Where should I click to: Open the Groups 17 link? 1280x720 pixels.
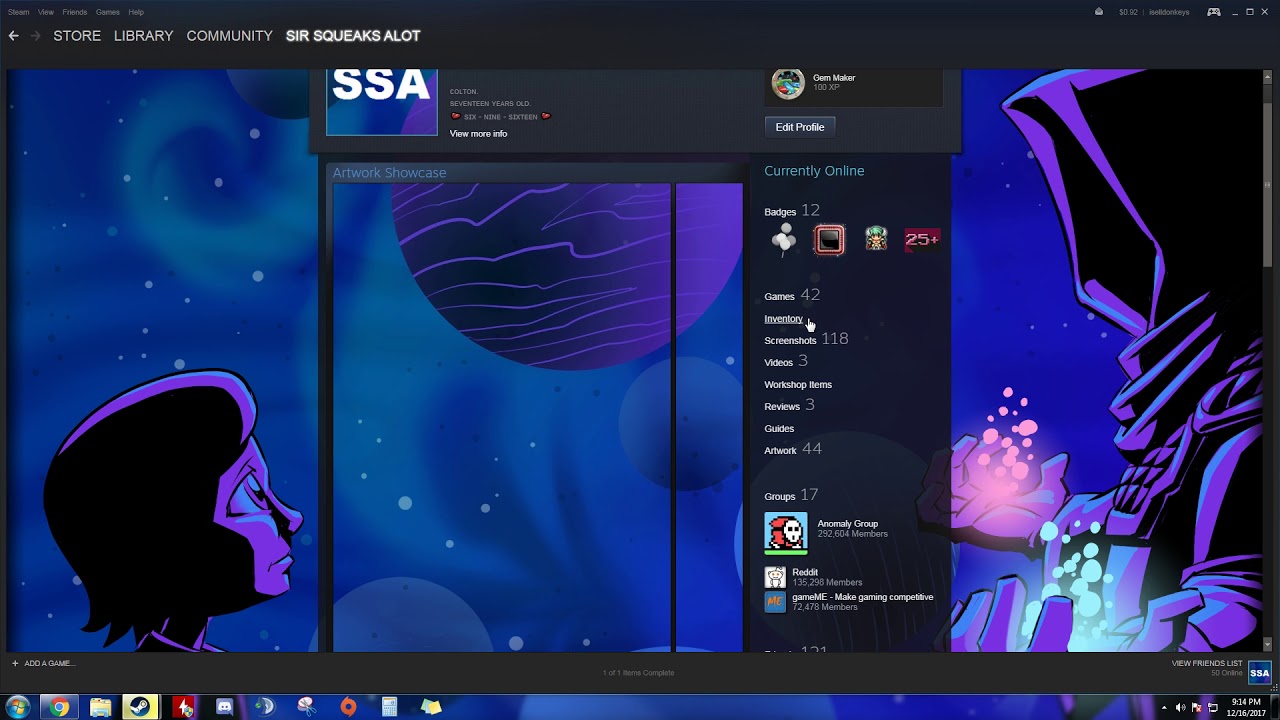tap(791, 496)
